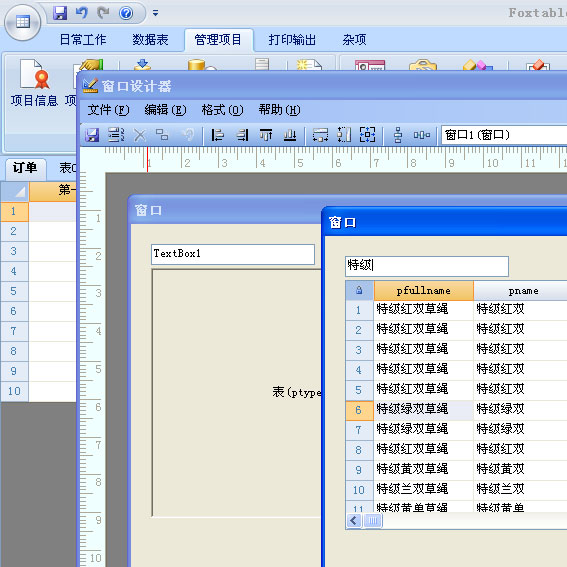Expand quick access toolbar customize arrow

coord(155,13)
